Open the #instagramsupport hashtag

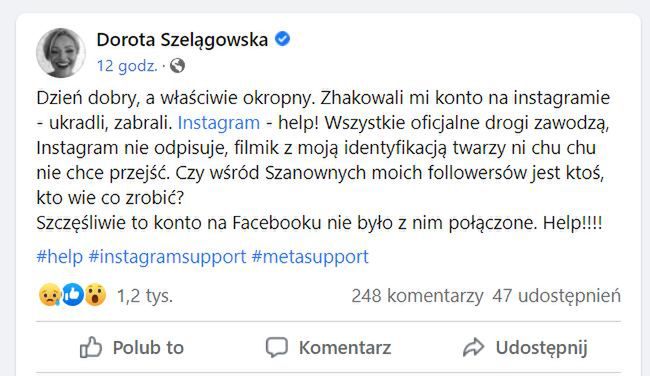tap(167, 257)
